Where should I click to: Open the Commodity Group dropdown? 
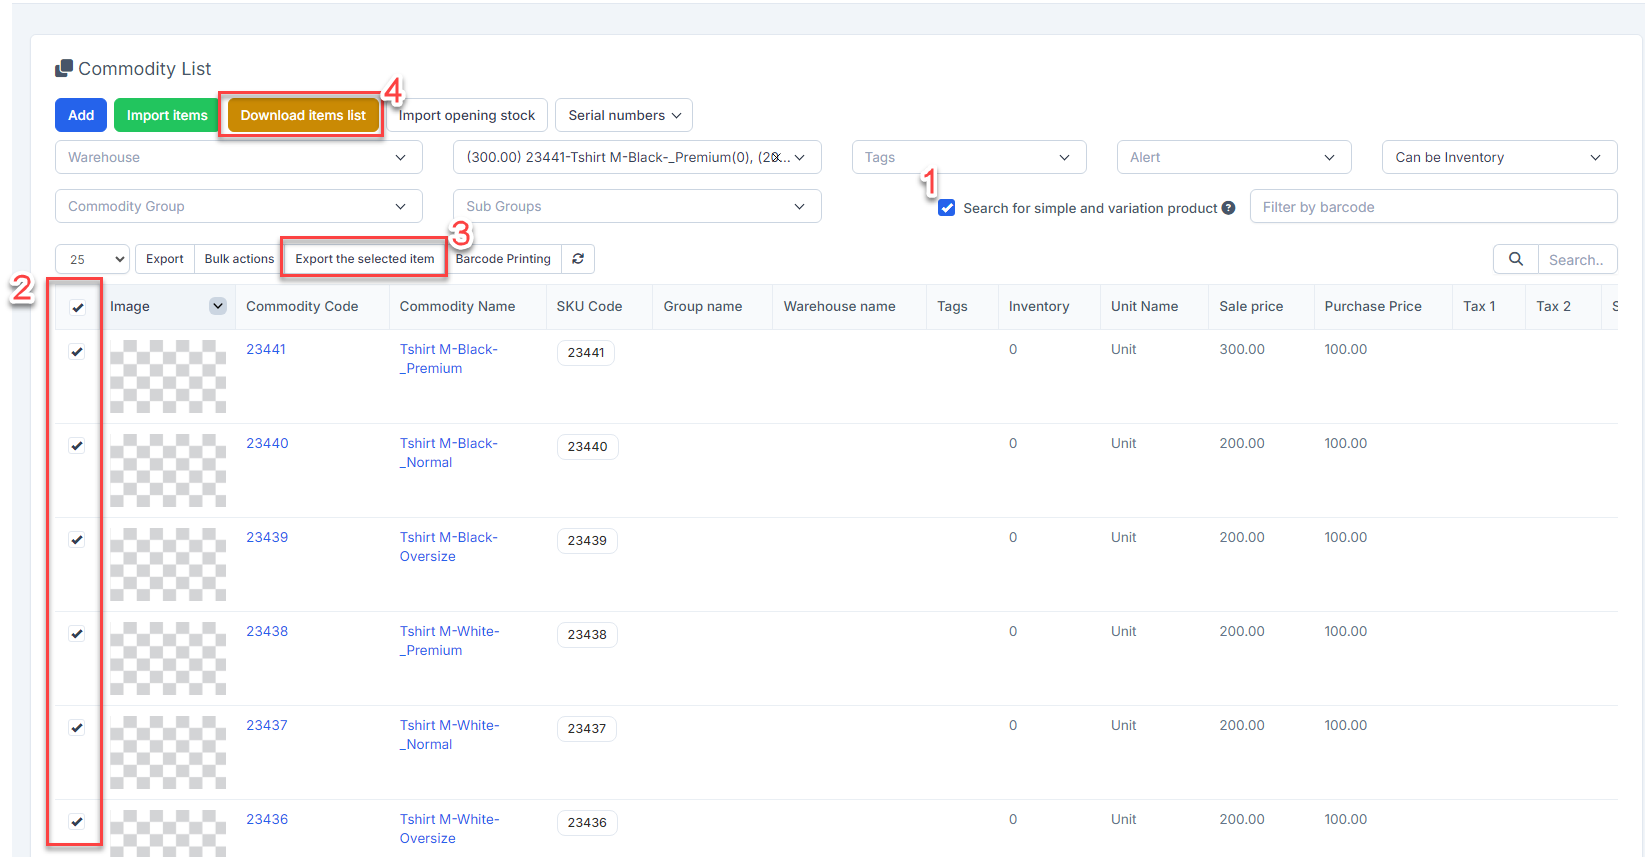click(x=238, y=206)
